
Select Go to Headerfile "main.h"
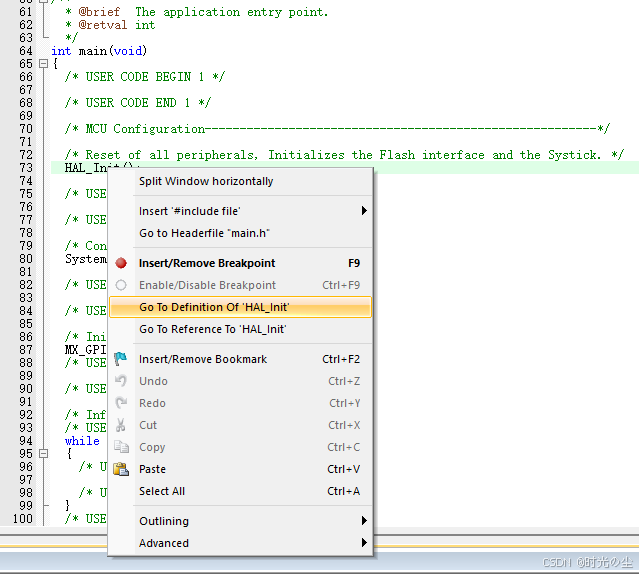tap(240, 233)
